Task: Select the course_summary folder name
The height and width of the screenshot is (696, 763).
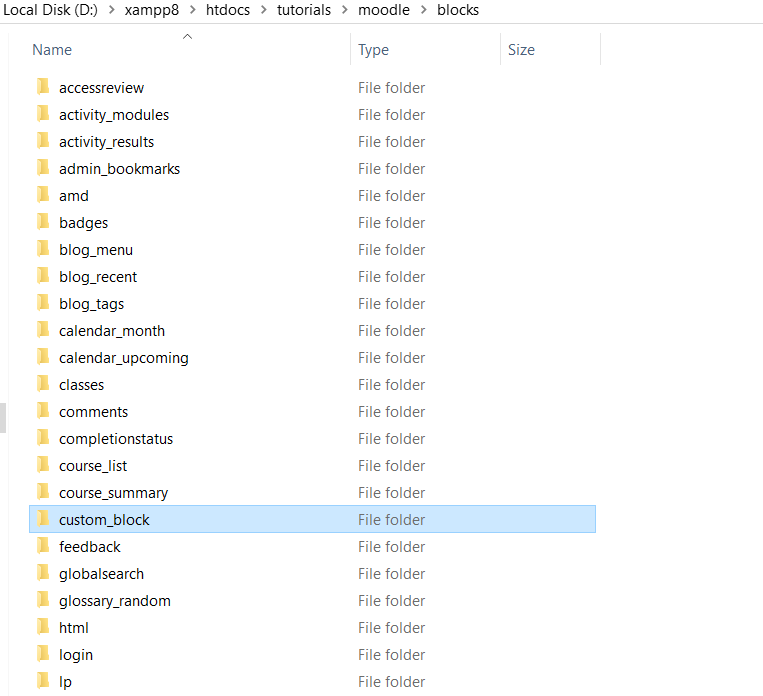Action: coord(114,493)
